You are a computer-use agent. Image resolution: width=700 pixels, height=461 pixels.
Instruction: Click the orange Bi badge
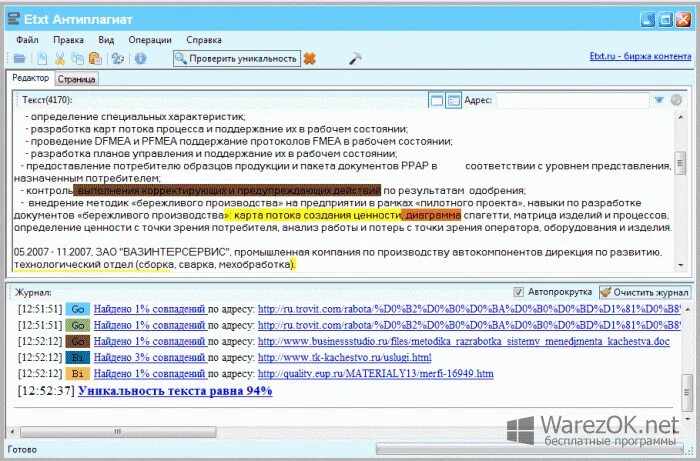click(78, 374)
